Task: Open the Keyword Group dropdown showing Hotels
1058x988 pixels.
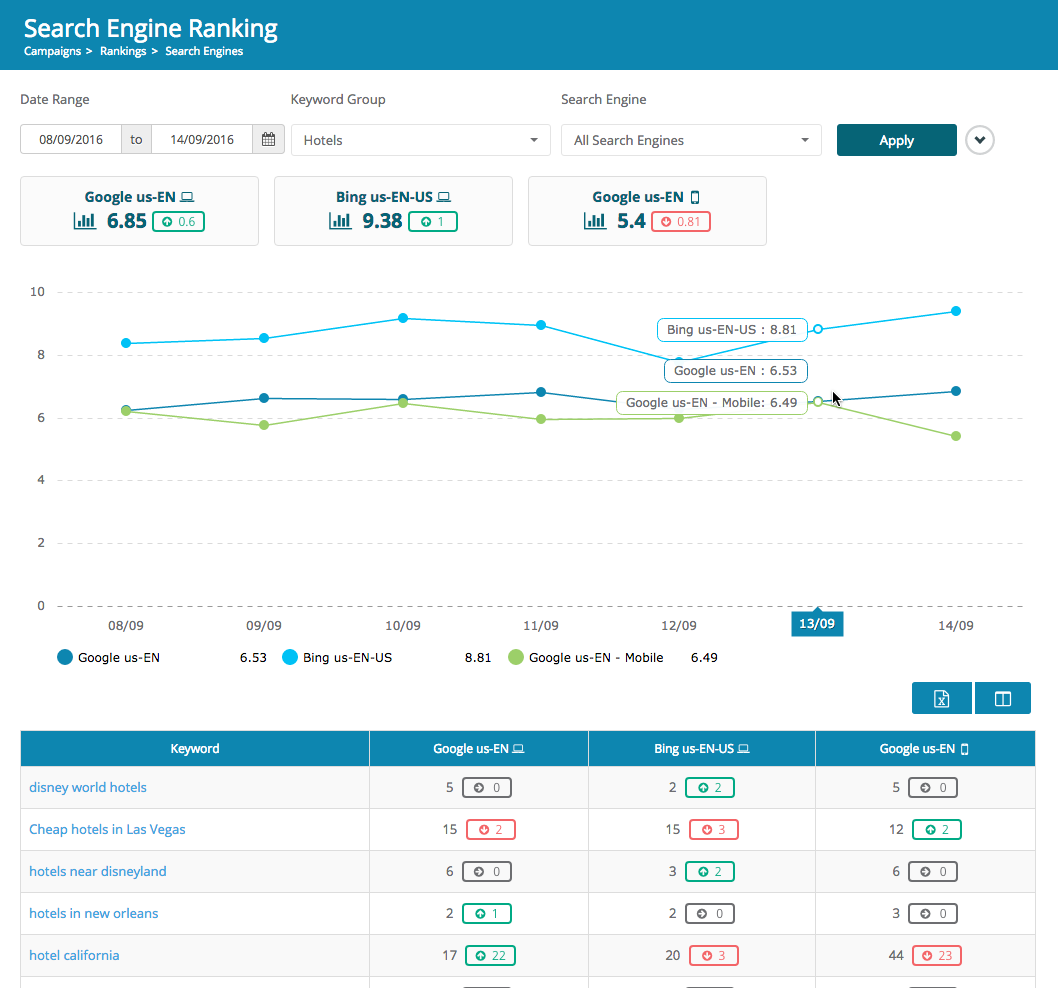Action: click(x=420, y=140)
